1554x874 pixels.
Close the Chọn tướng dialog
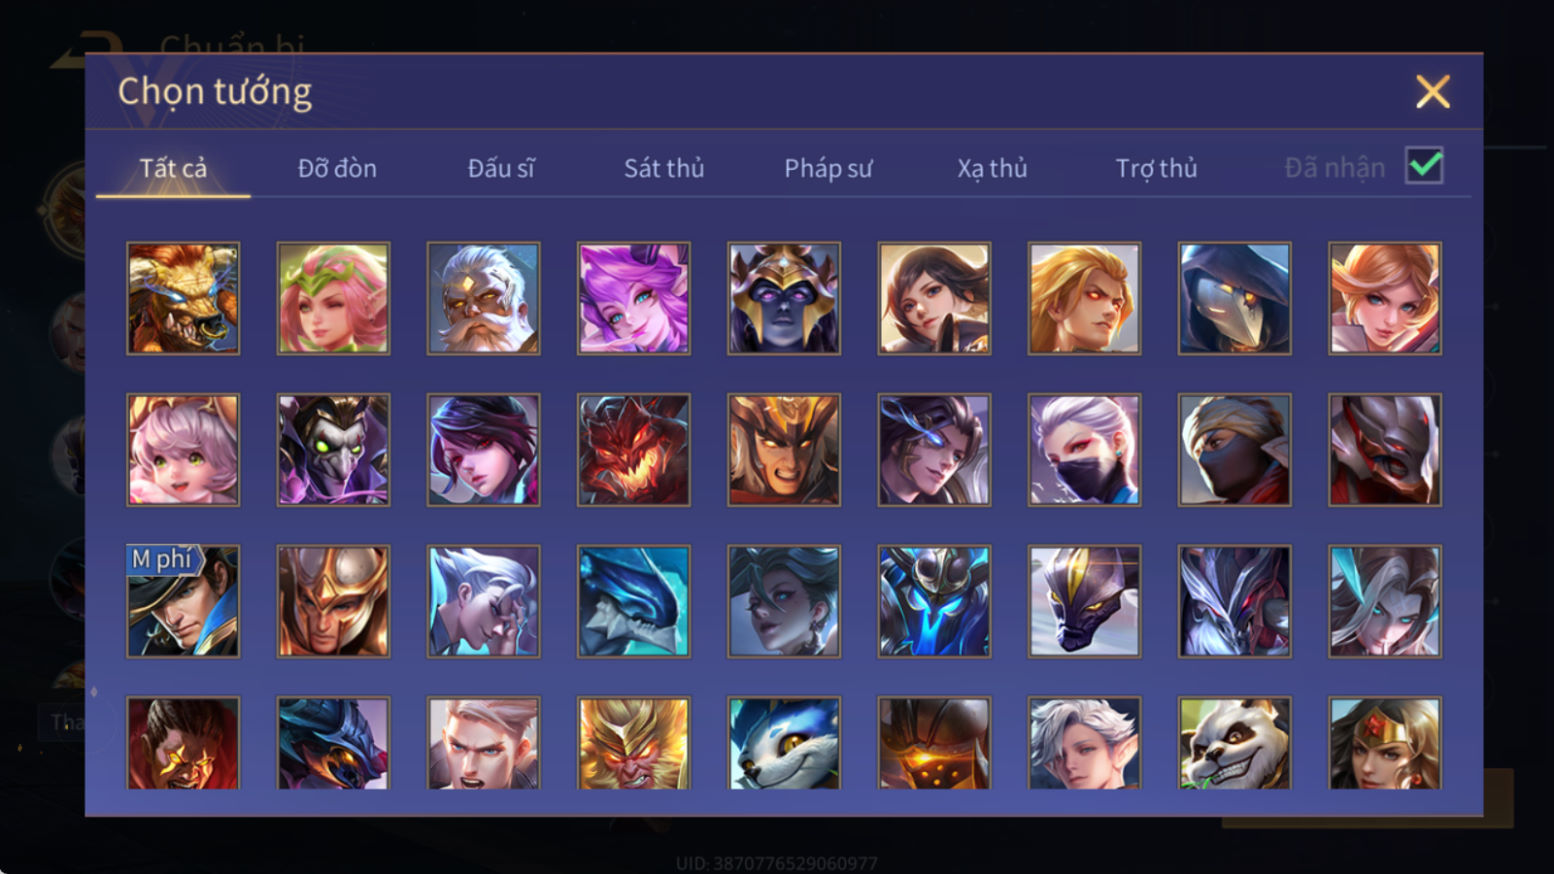tap(1433, 92)
